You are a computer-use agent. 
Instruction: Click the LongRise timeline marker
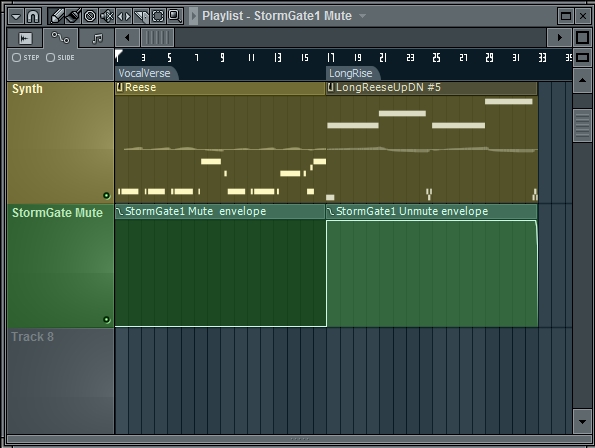point(351,73)
